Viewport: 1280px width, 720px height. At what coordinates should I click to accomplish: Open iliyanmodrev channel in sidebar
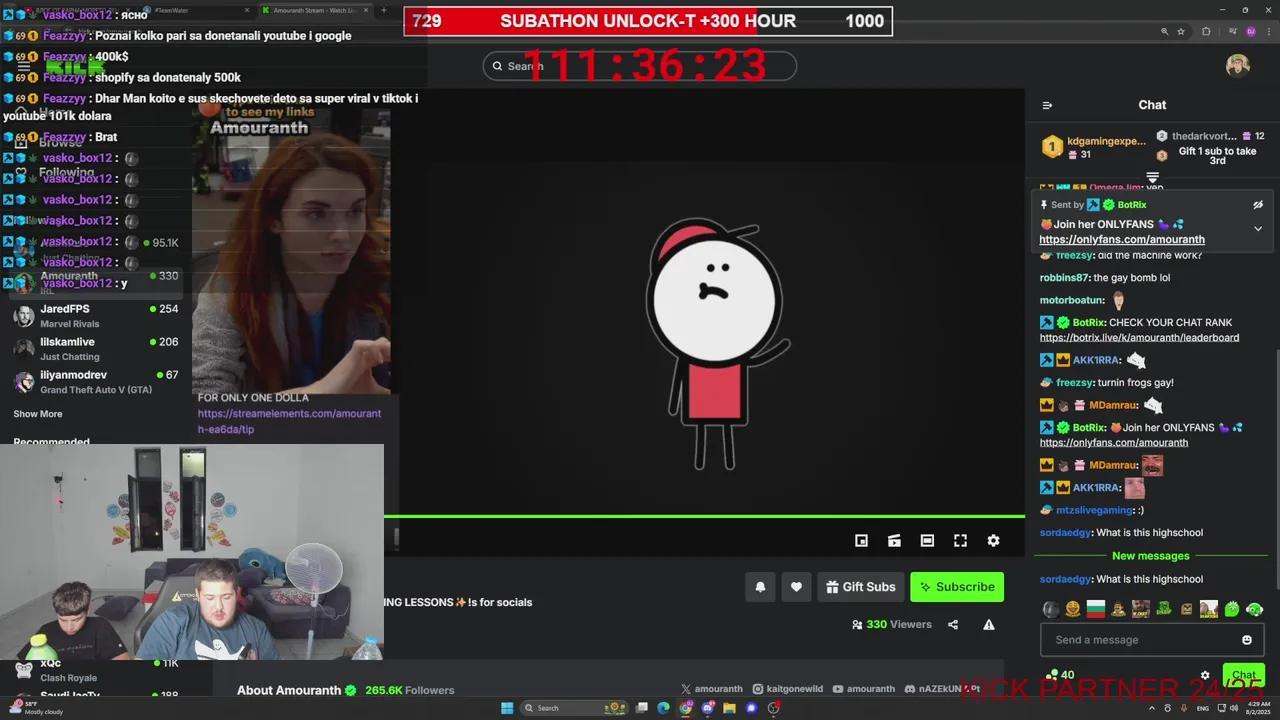(x=96, y=381)
